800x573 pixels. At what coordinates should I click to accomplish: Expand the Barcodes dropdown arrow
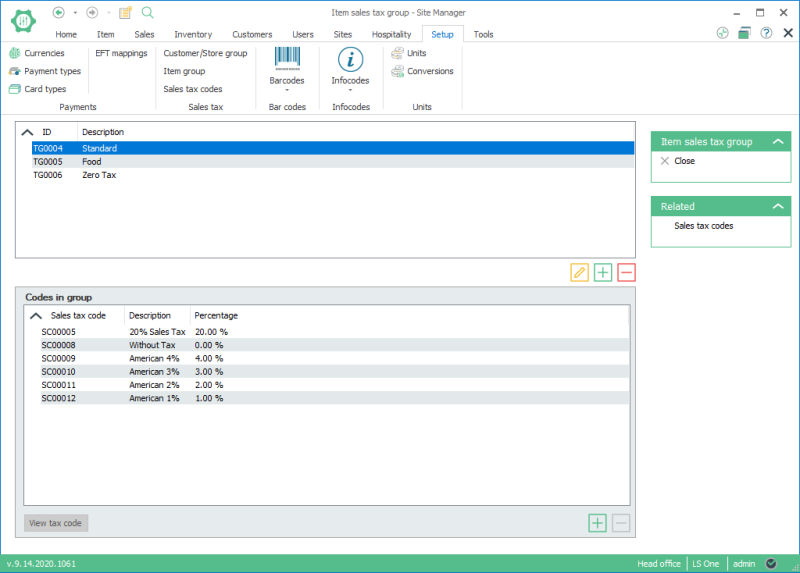pos(287,91)
